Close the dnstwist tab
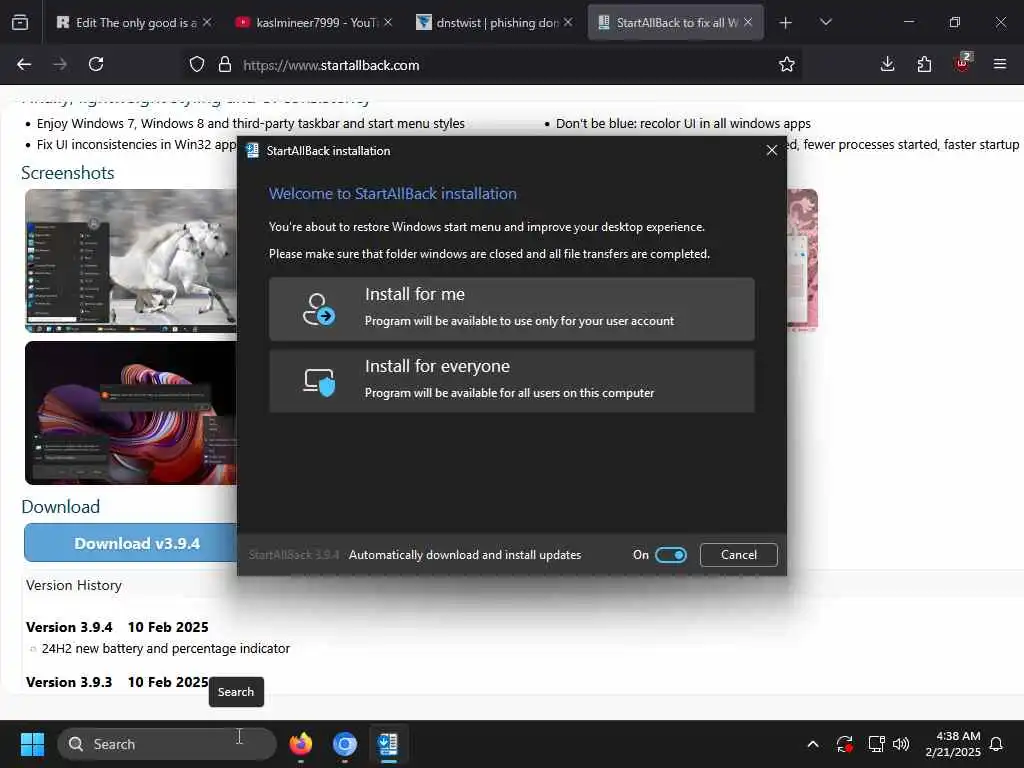The height and width of the screenshot is (768, 1024). pos(568,23)
